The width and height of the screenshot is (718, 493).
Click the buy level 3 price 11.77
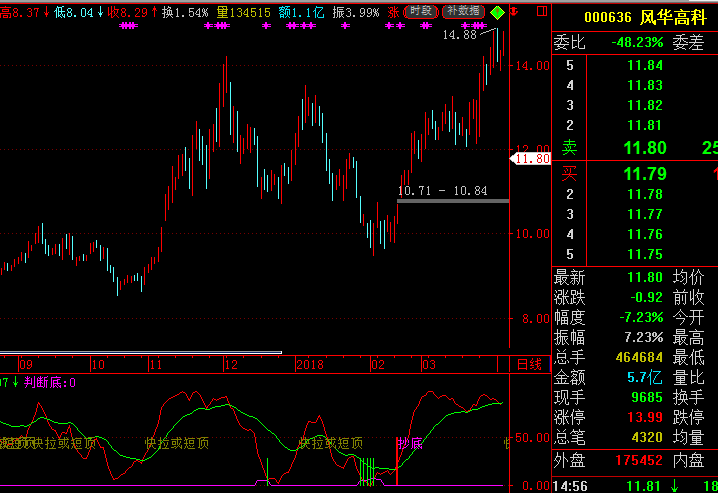coord(645,214)
